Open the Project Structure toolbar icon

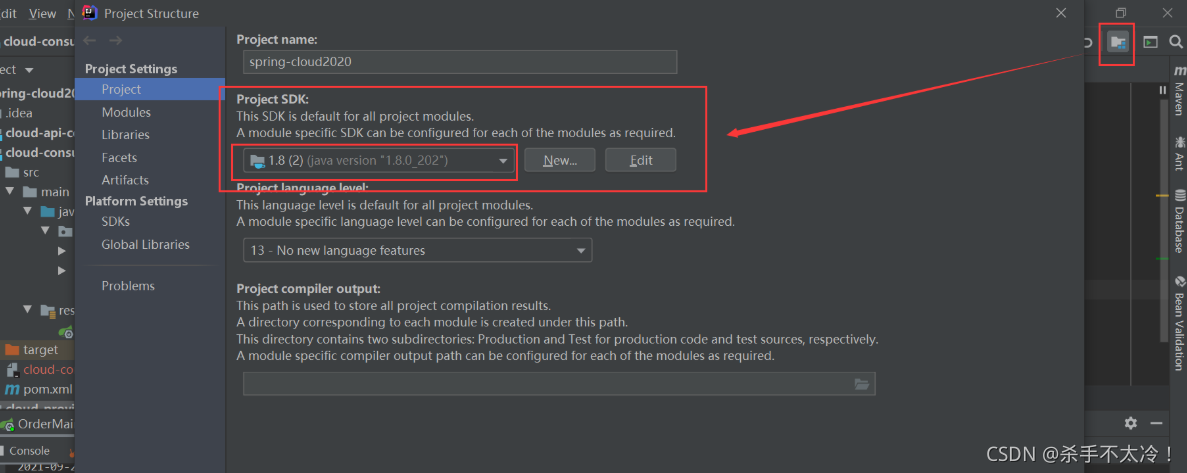click(1117, 42)
